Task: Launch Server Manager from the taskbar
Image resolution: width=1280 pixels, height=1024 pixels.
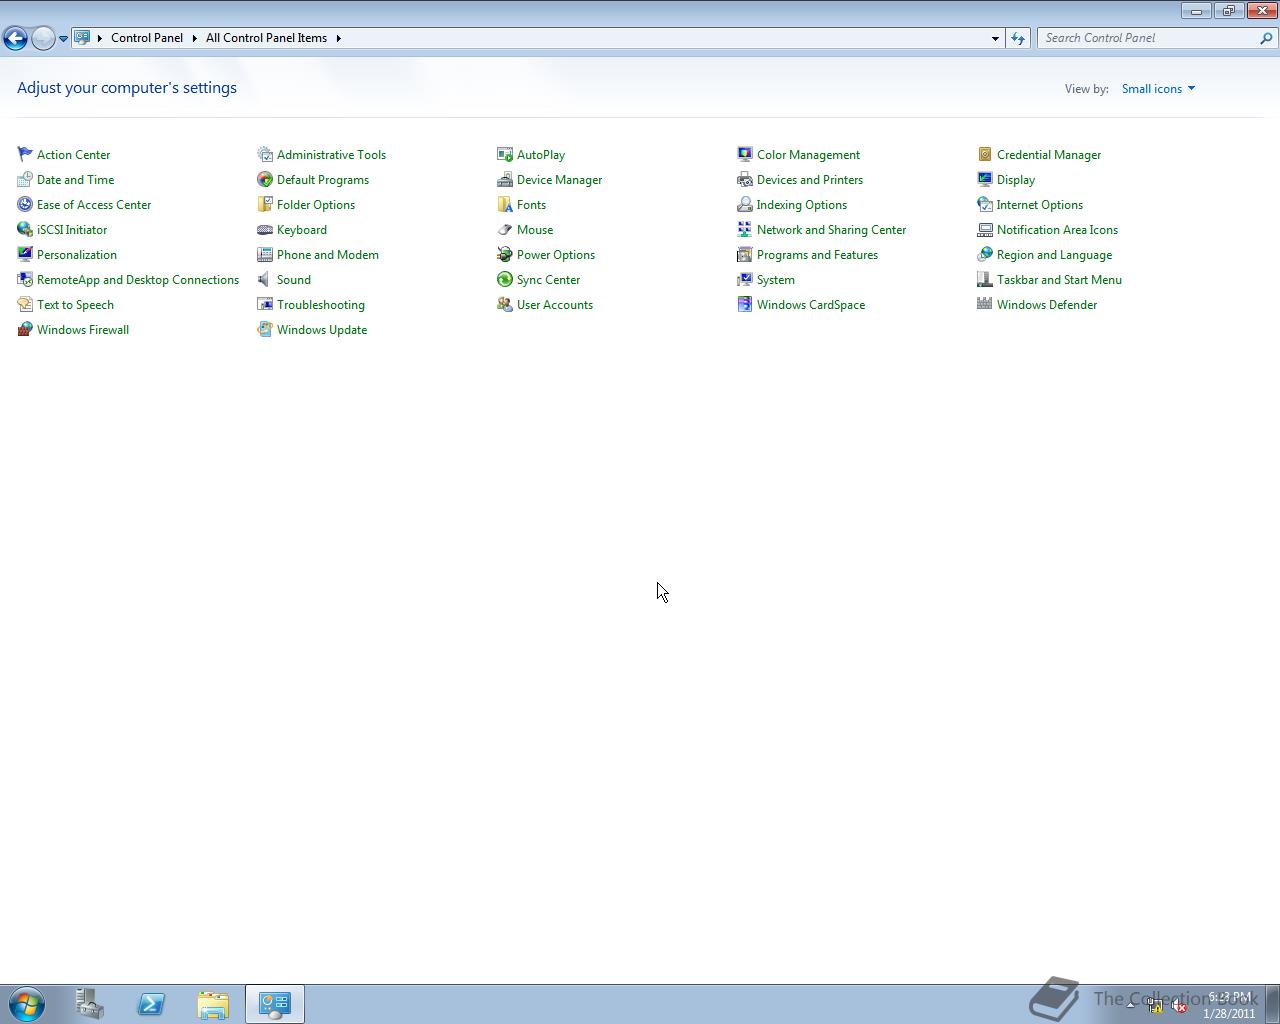Action: coord(90,1004)
